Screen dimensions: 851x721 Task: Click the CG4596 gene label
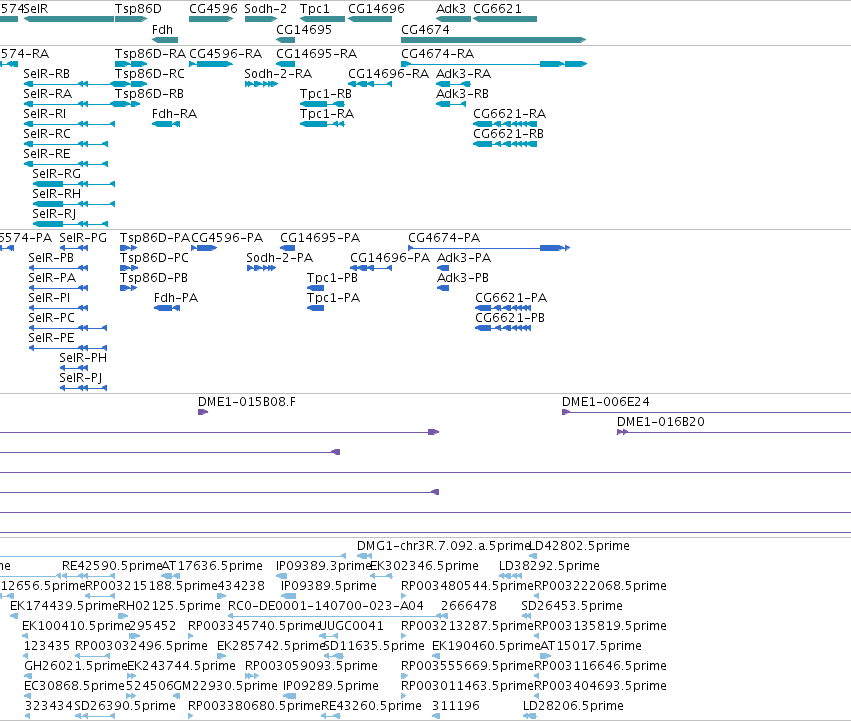(x=213, y=9)
